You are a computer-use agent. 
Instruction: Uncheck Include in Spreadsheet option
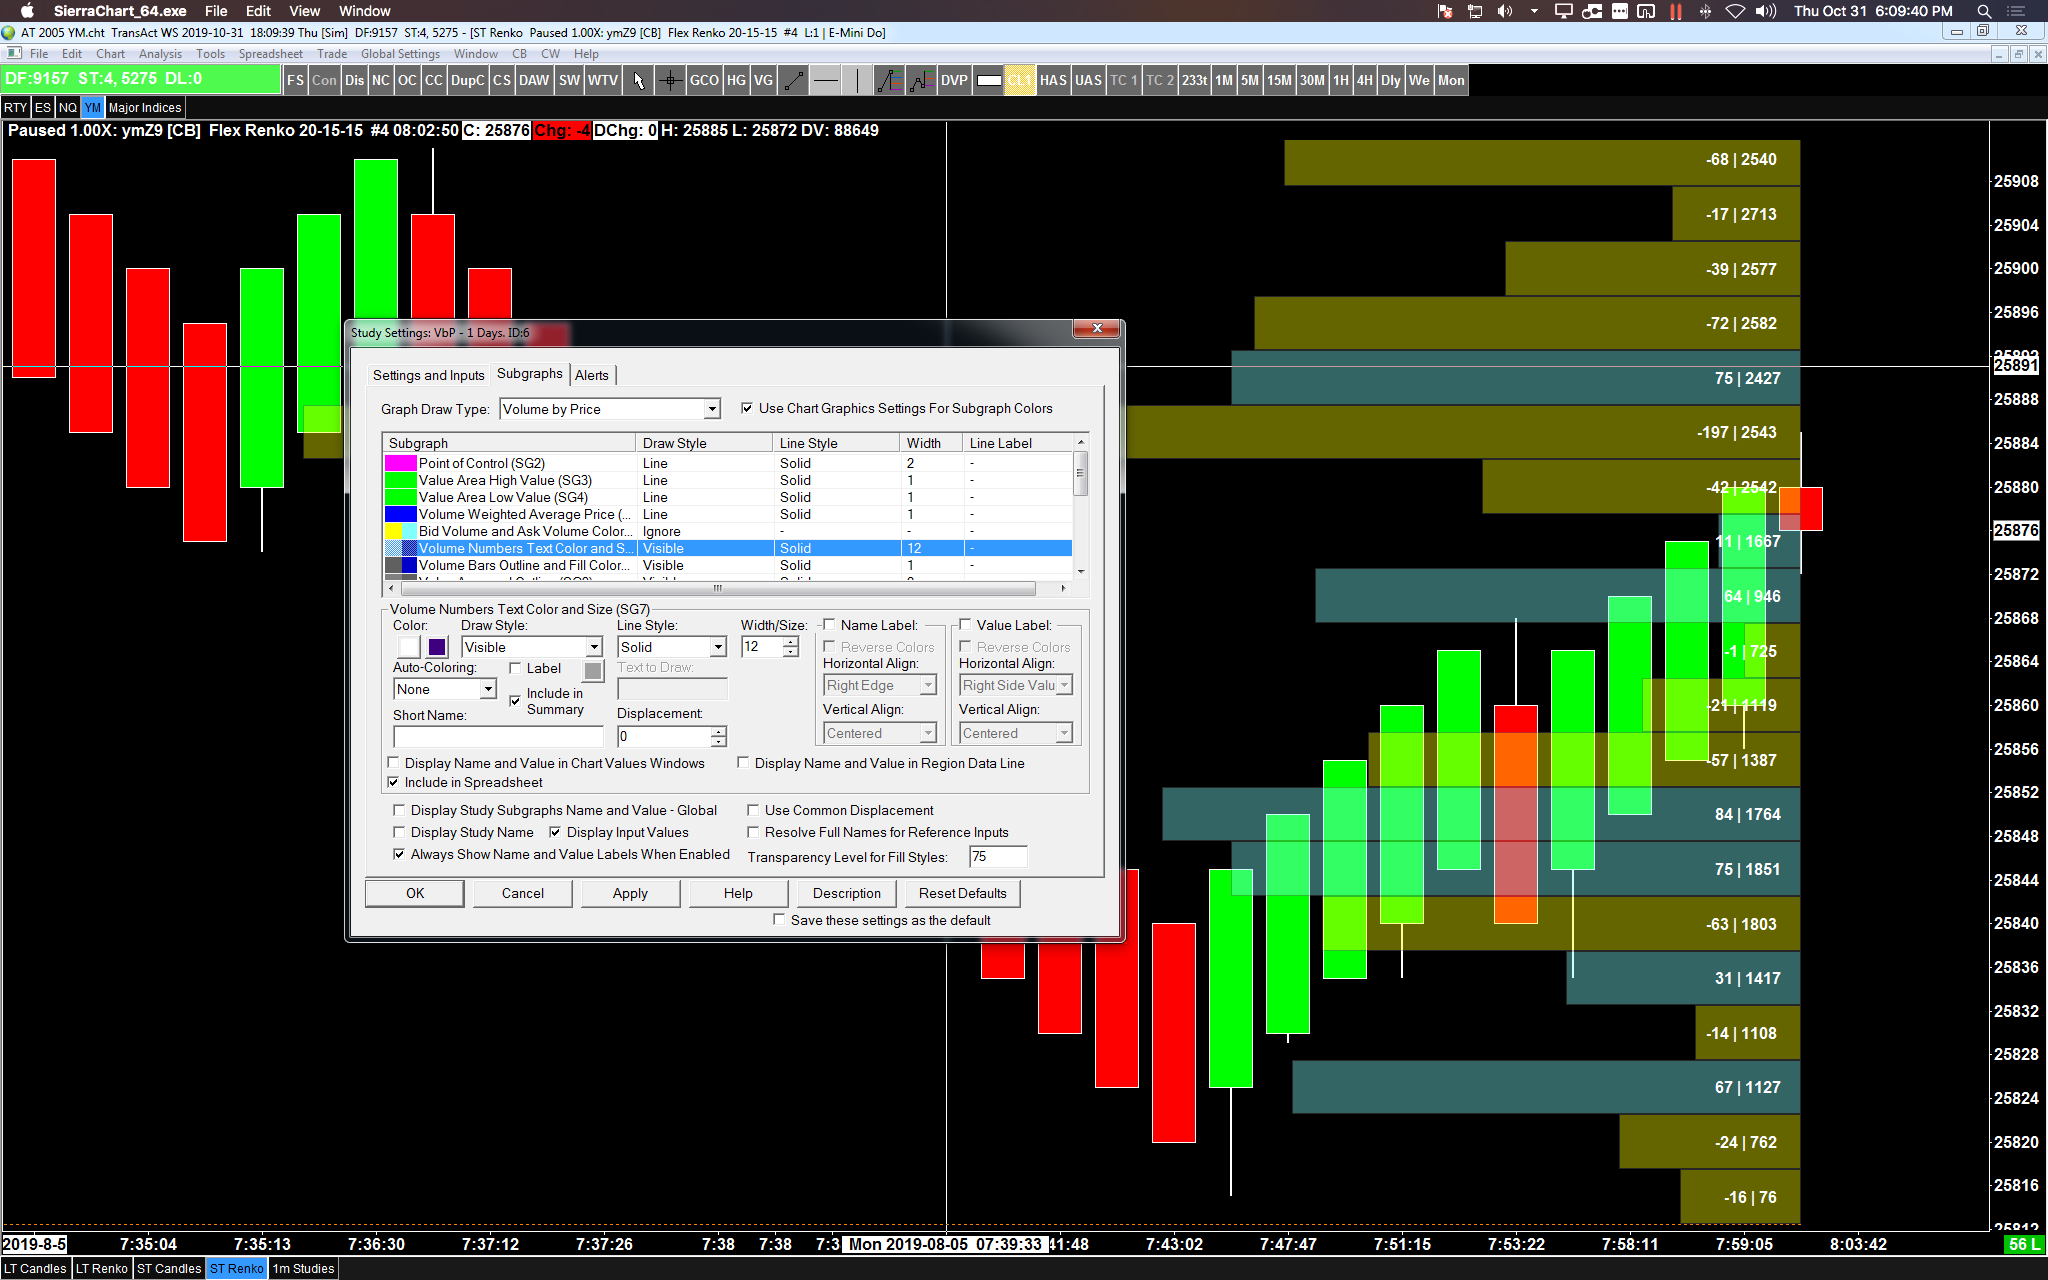394,782
